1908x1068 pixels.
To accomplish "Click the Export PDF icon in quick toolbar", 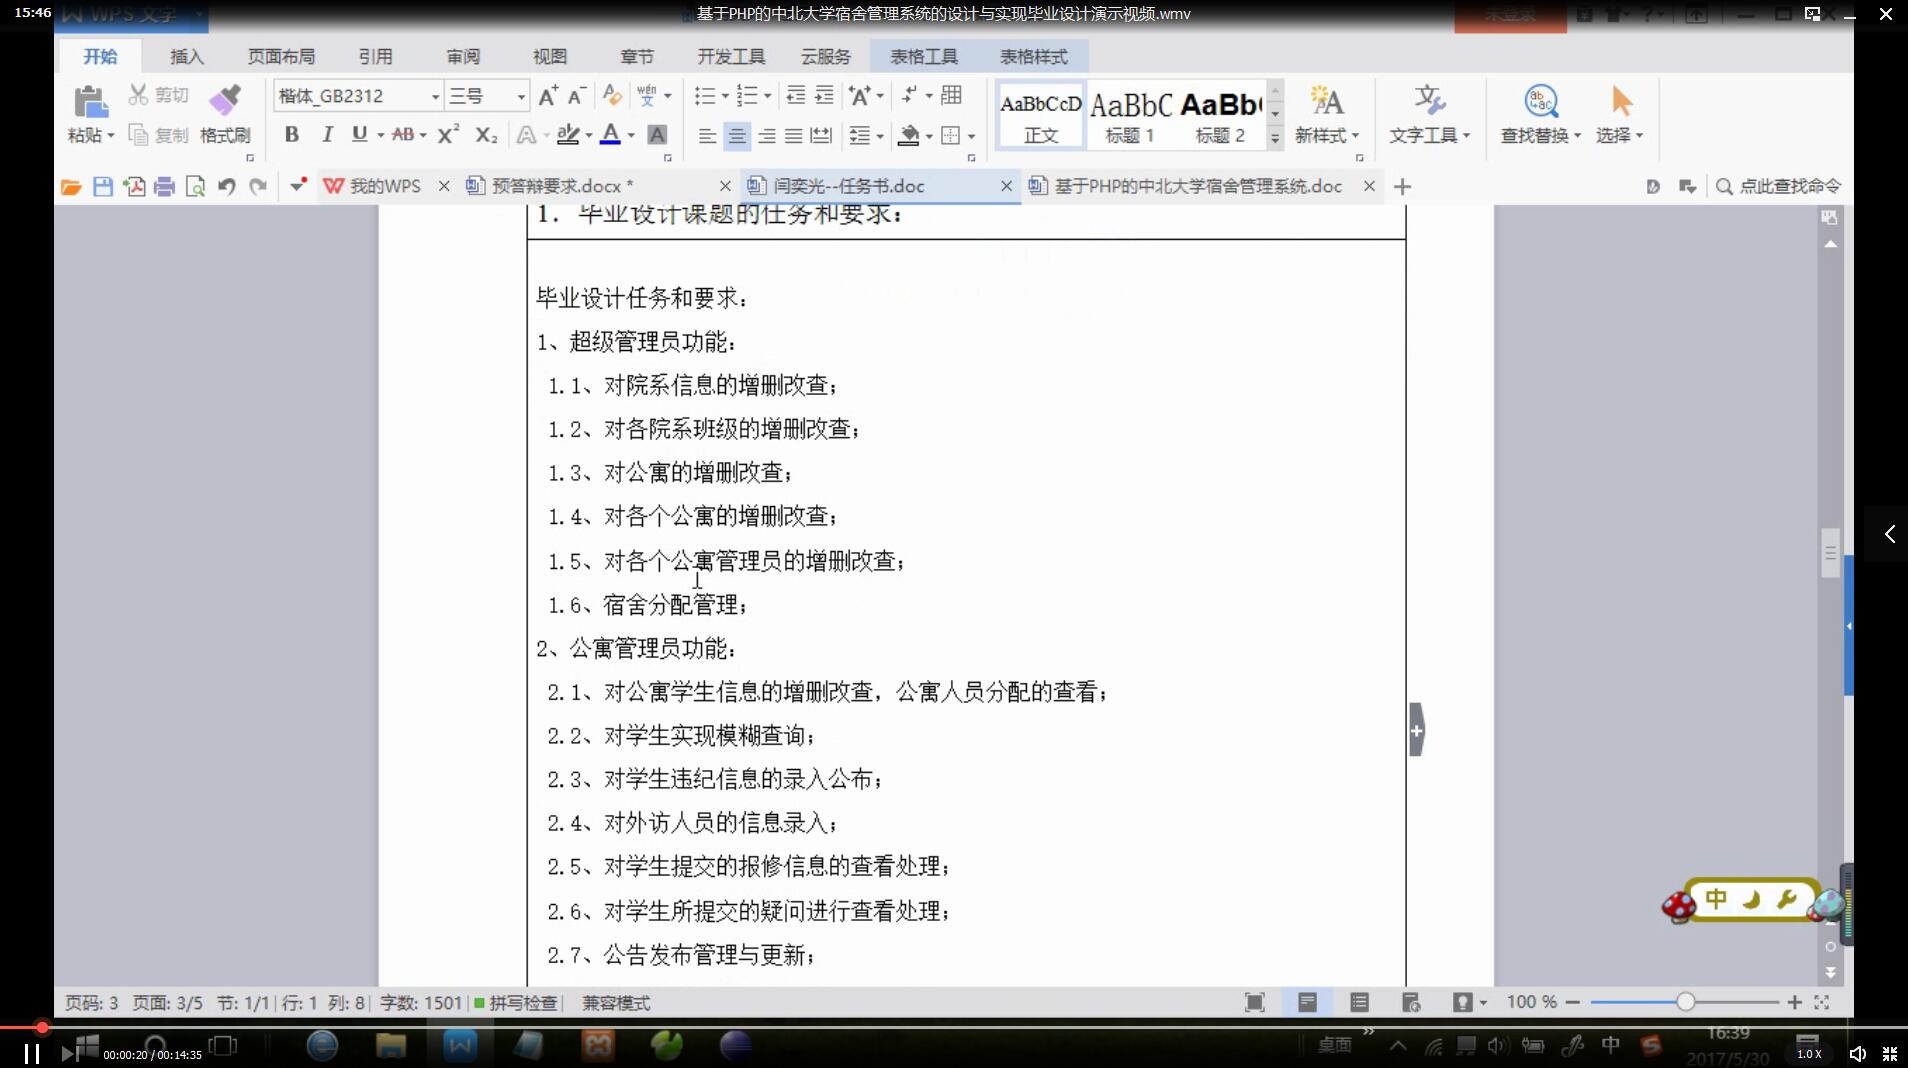I will tap(134, 186).
